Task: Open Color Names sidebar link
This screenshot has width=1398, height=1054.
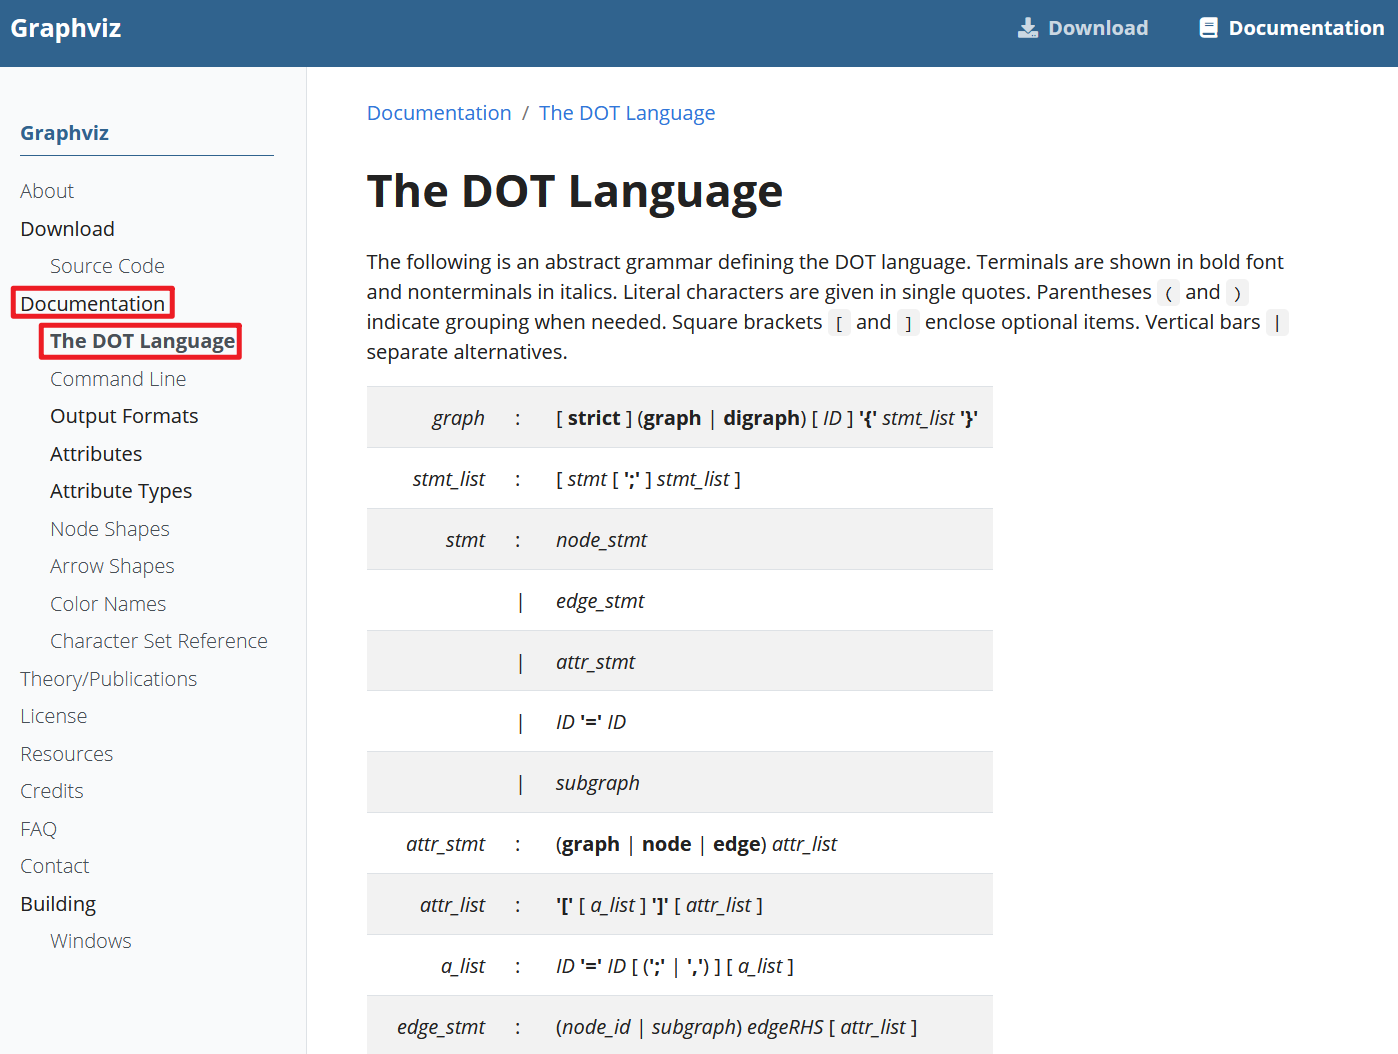Action: [108, 604]
